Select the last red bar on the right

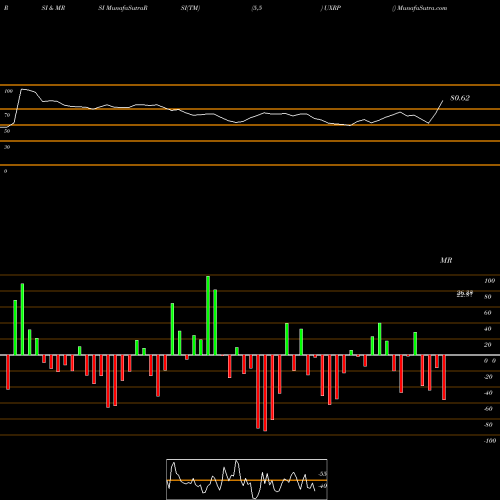pos(444,377)
